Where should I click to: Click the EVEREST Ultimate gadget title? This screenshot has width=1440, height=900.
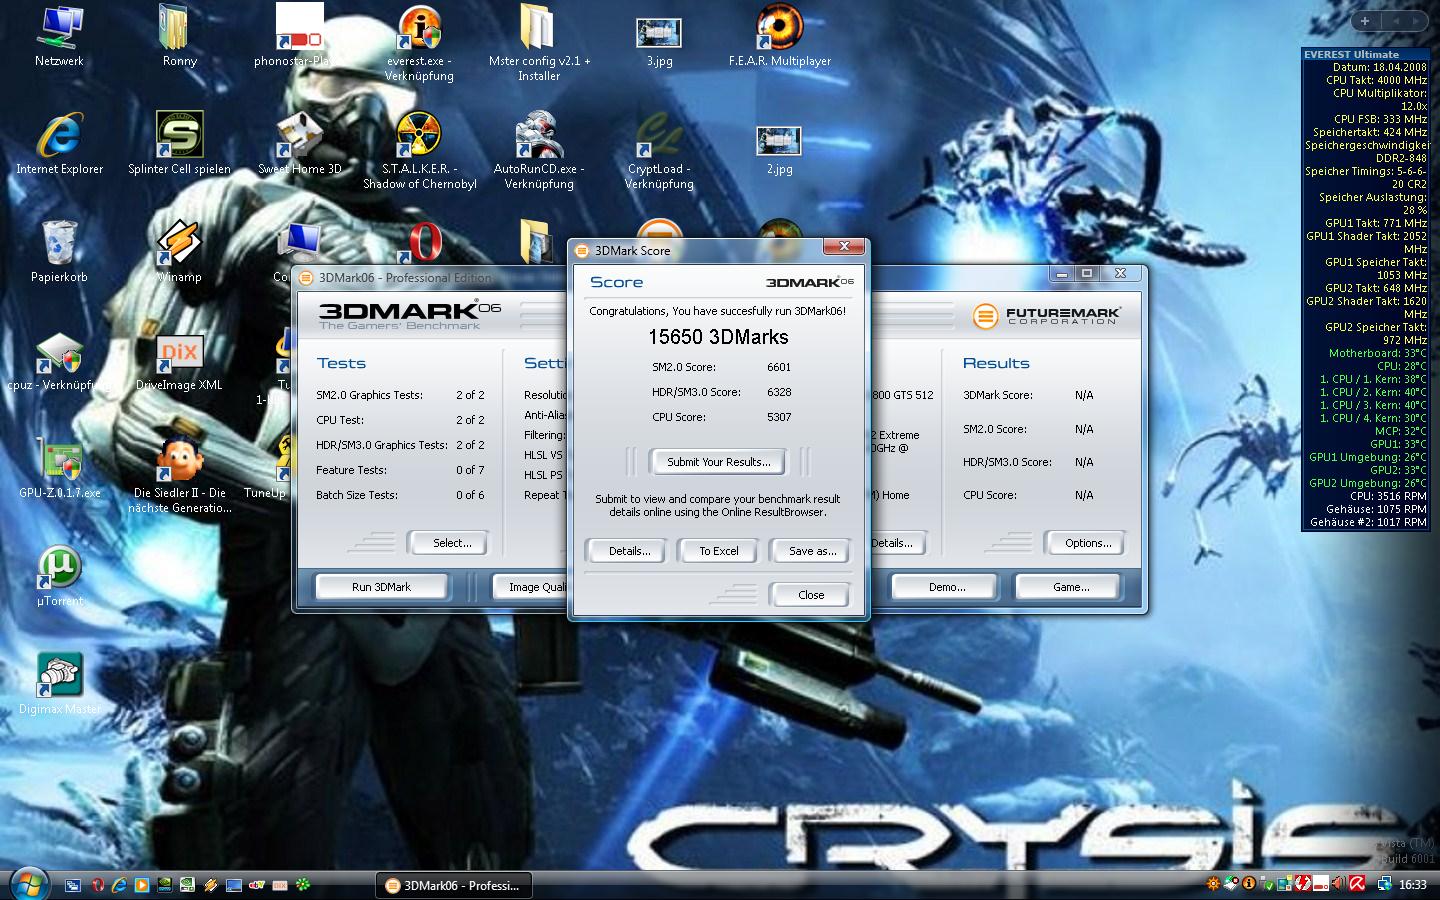(1351, 54)
